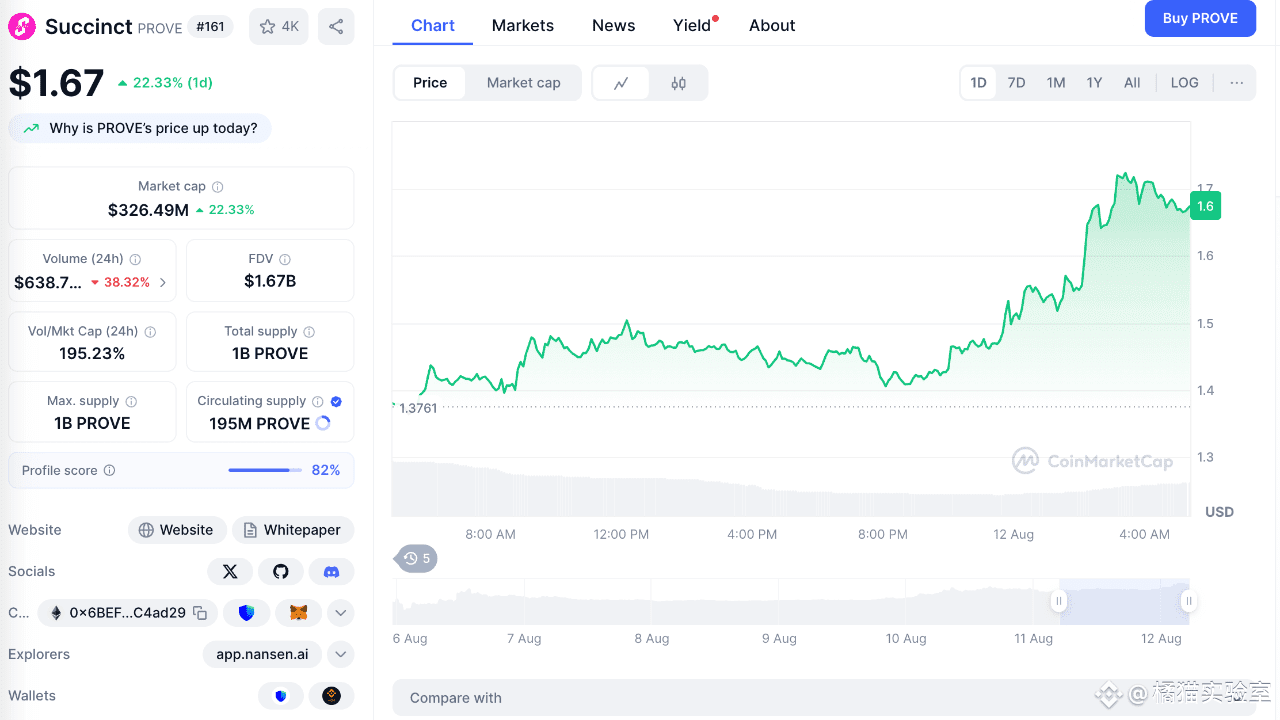
Task: Click the right handle of the range slider
Action: tap(1188, 601)
